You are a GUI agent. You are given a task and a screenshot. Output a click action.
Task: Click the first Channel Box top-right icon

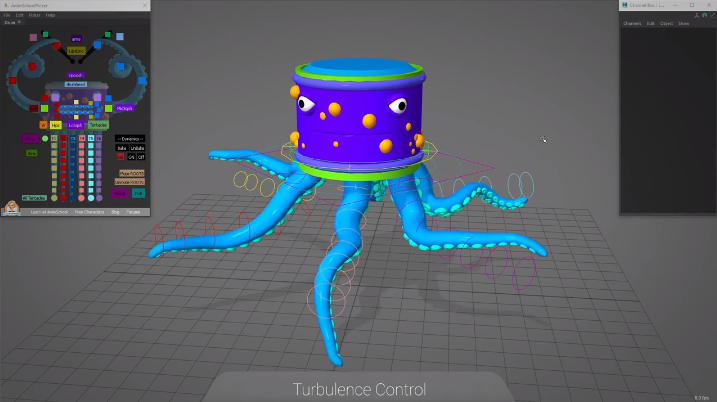click(x=697, y=15)
